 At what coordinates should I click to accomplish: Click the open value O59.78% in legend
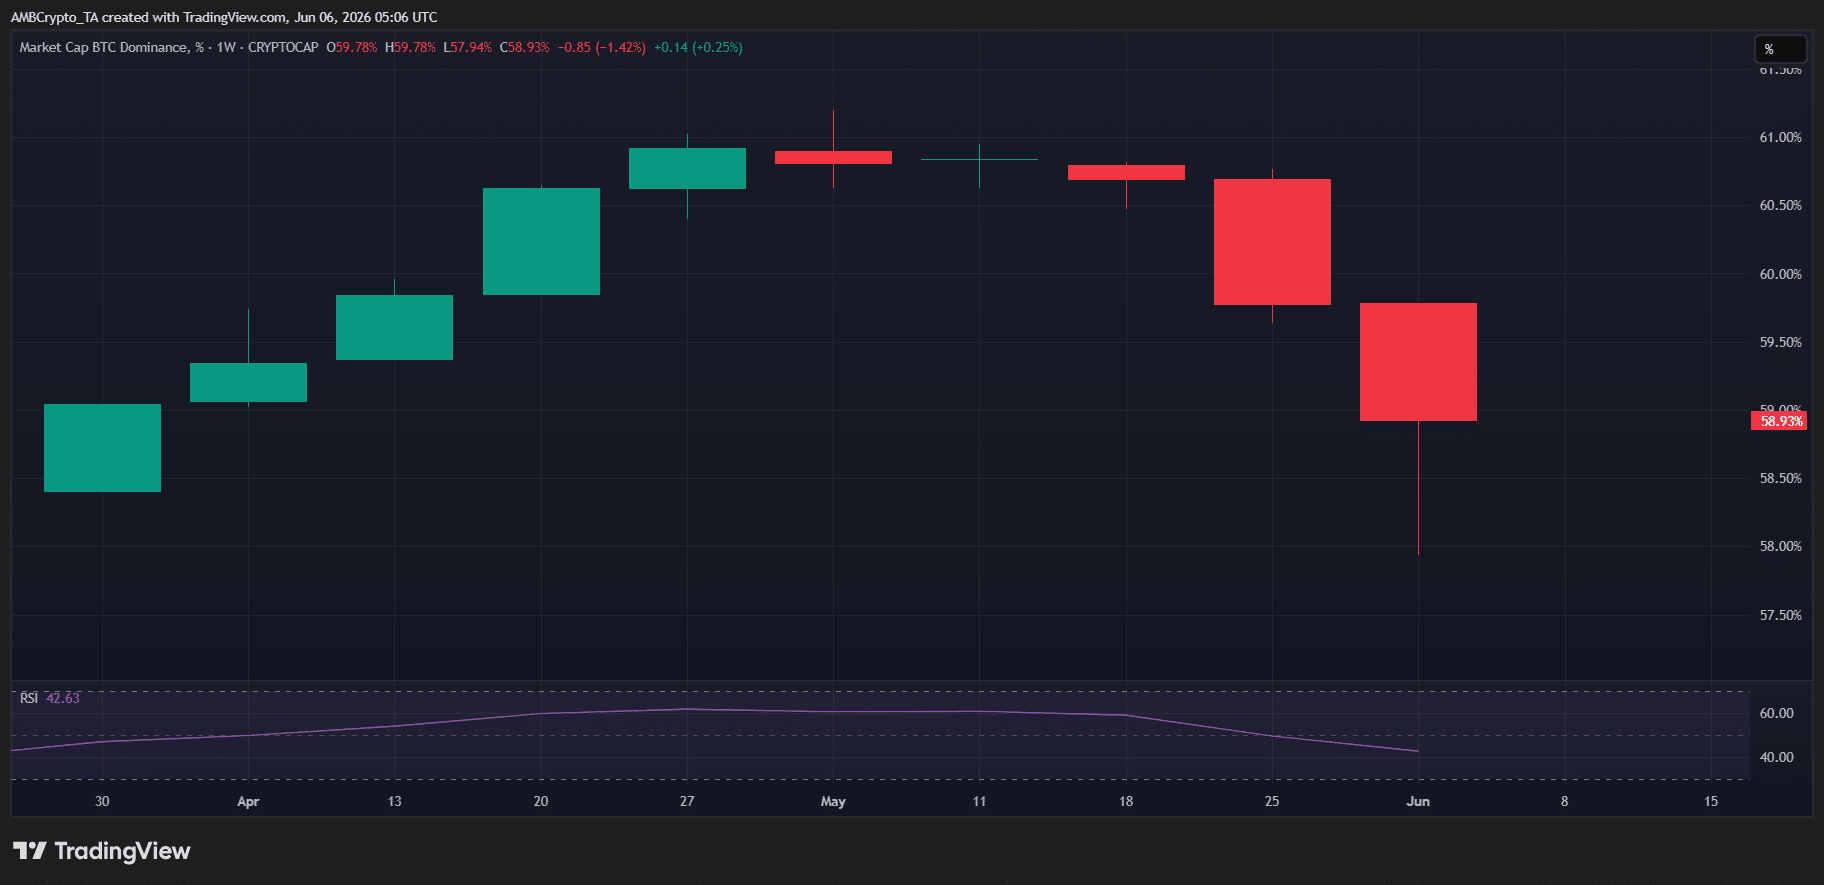pyautogui.click(x=352, y=47)
